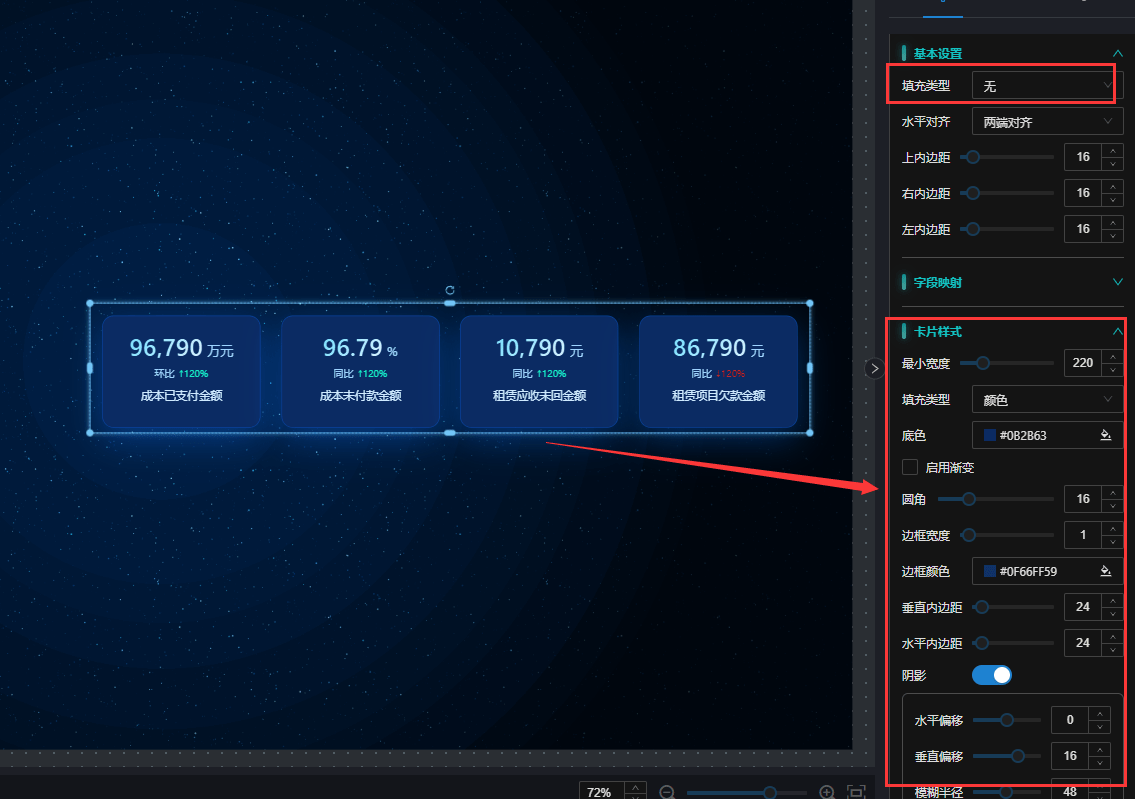The height and width of the screenshot is (799, 1135).
Task: Click the 圆角 slider handle
Action: [969, 499]
